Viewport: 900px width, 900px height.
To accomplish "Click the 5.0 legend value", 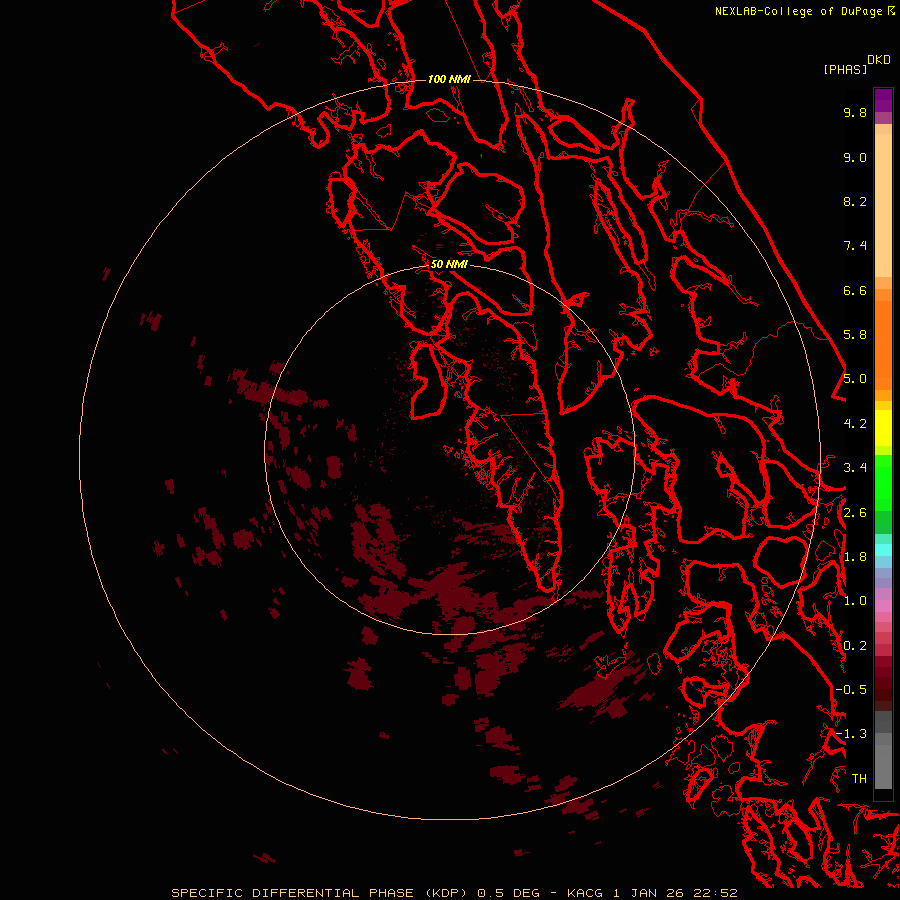I will click(855, 379).
